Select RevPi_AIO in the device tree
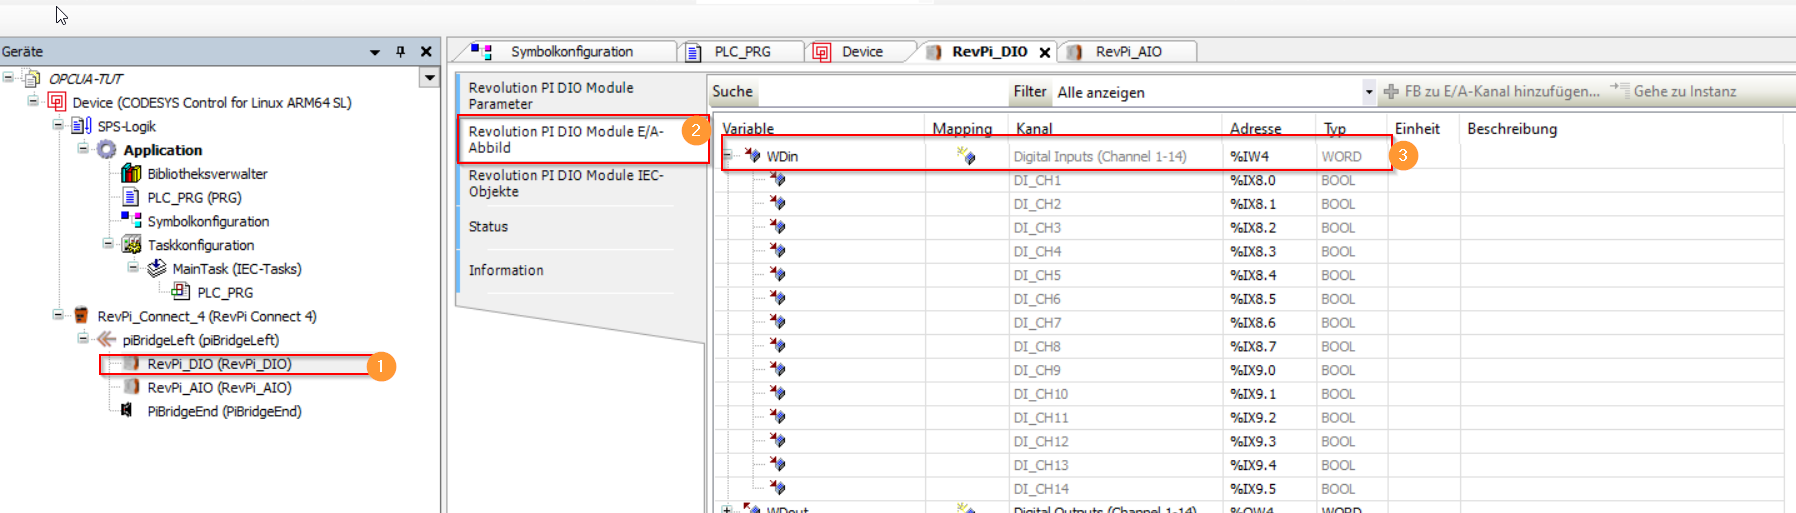This screenshot has width=1796, height=513. pyautogui.click(x=219, y=387)
